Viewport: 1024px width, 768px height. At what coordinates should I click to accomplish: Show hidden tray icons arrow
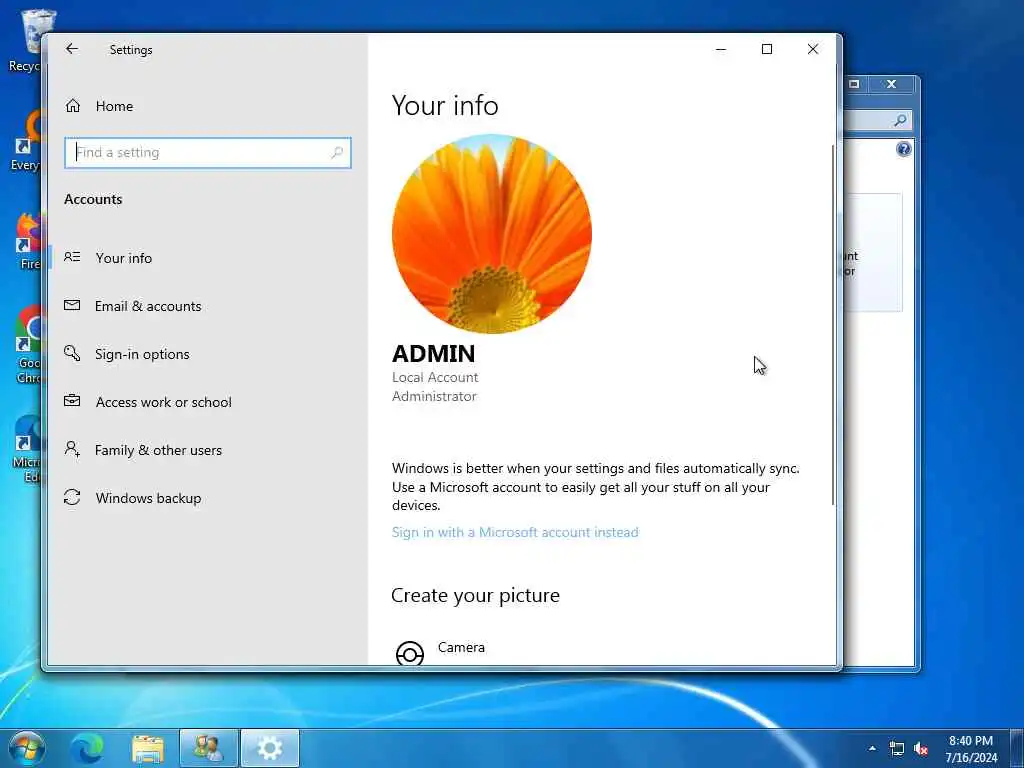872,748
